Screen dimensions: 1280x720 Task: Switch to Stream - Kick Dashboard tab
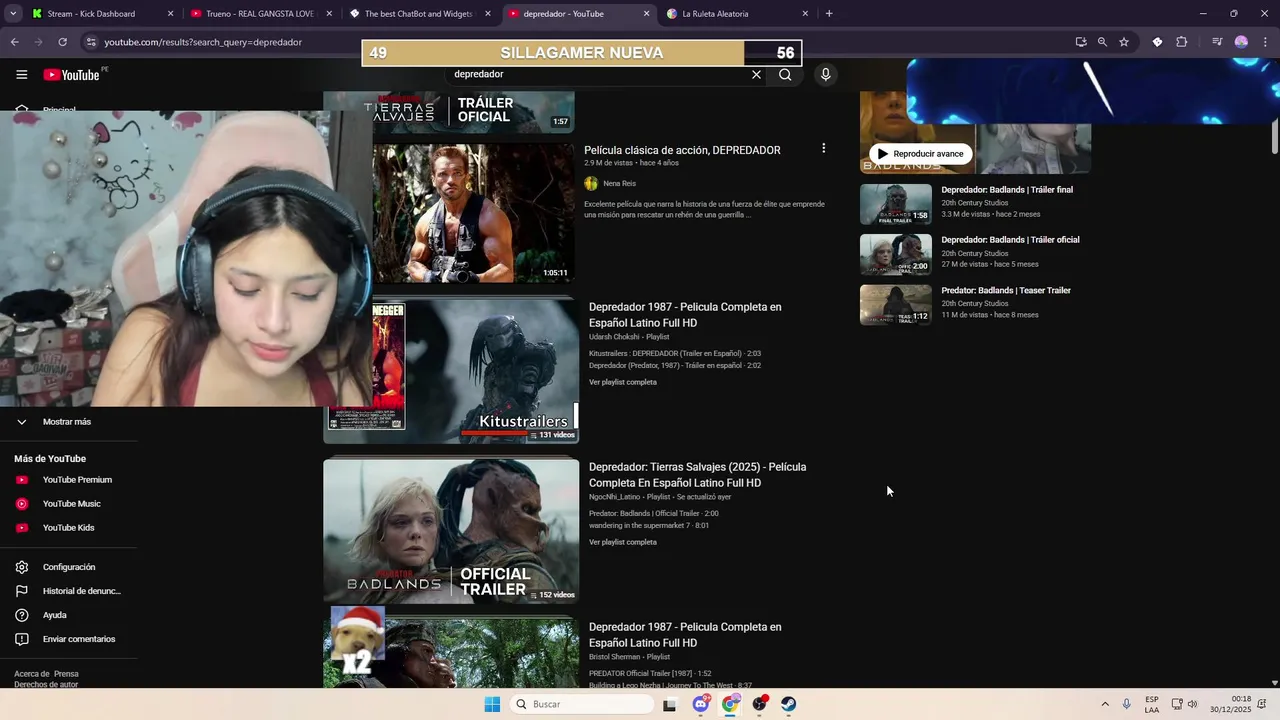point(91,14)
